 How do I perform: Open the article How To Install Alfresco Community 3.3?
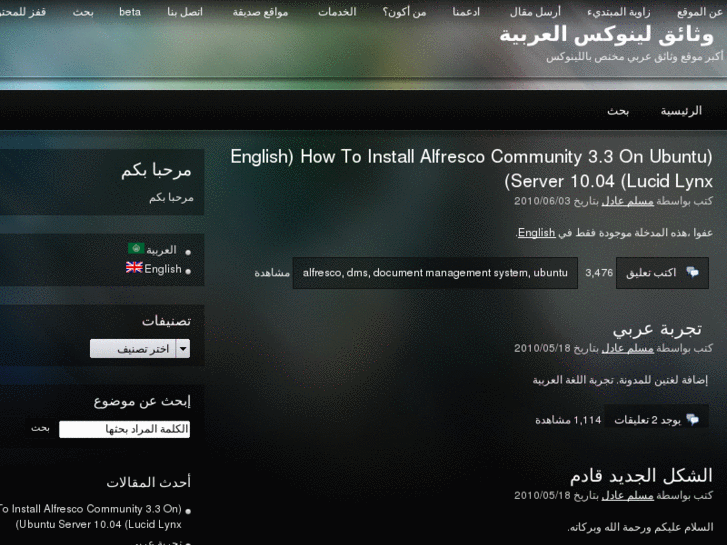pyautogui.click(x=472, y=169)
